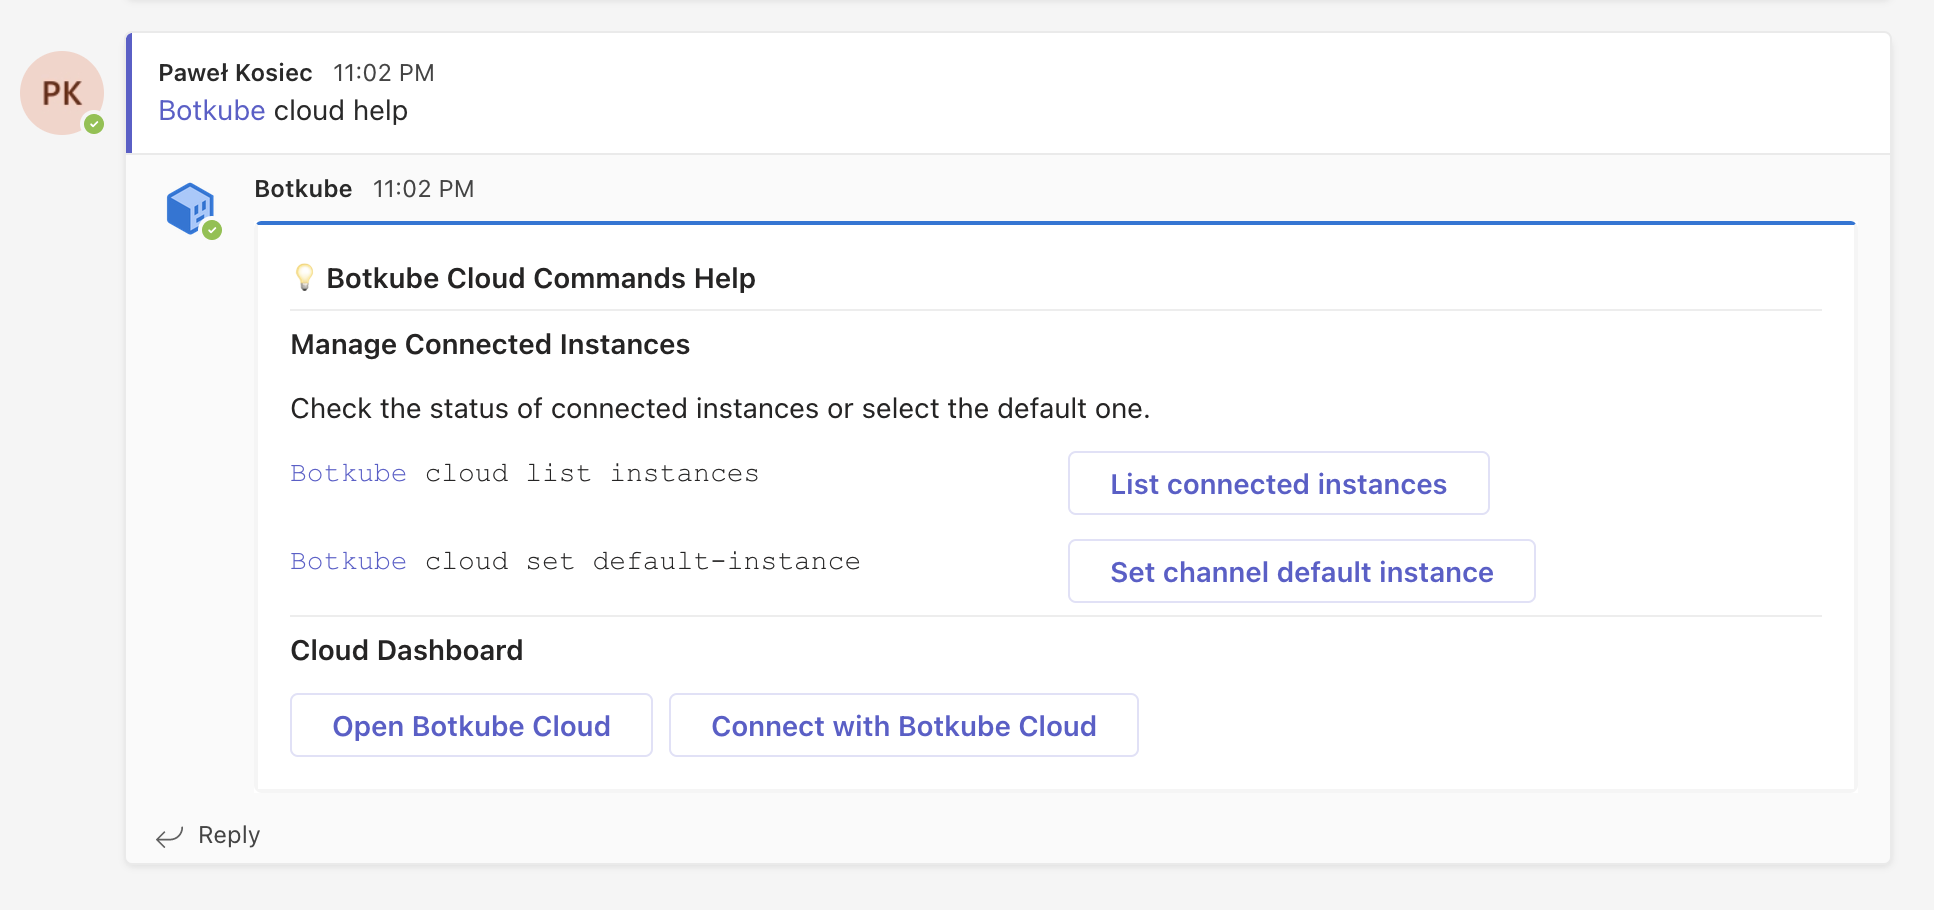Click Paweł's 11:02 PM timestamp
This screenshot has height=910, width=1934.
pos(384,73)
